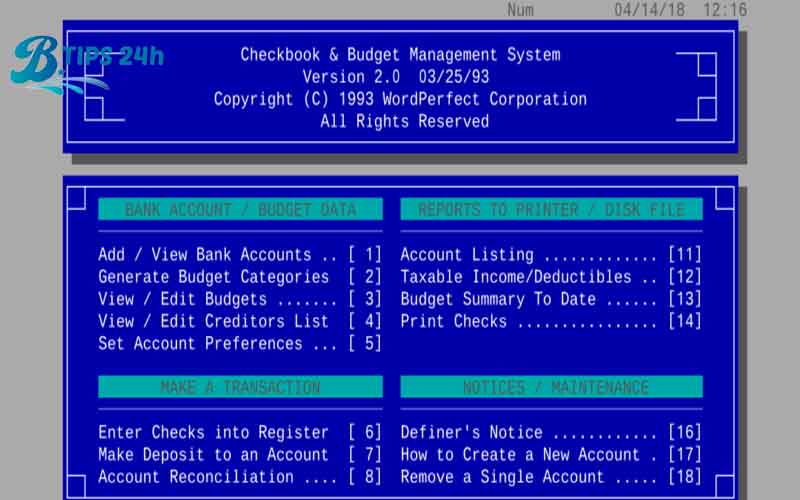Click the BANK ACCOUNT / BUDGET DATA header
The image size is (800, 500).
[240, 209]
